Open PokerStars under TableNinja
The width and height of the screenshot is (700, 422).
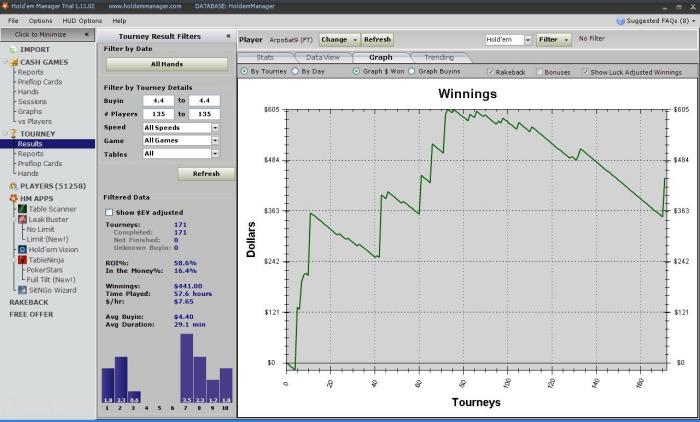[45, 270]
